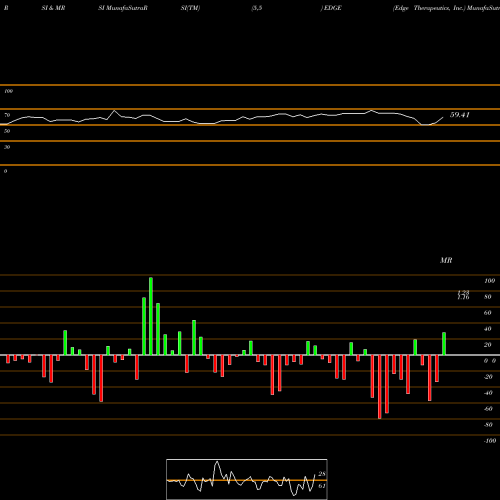This screenshot has width=500, height=500.
Task: Click the tallest green MR histogram bar
Action: (151, 316)
